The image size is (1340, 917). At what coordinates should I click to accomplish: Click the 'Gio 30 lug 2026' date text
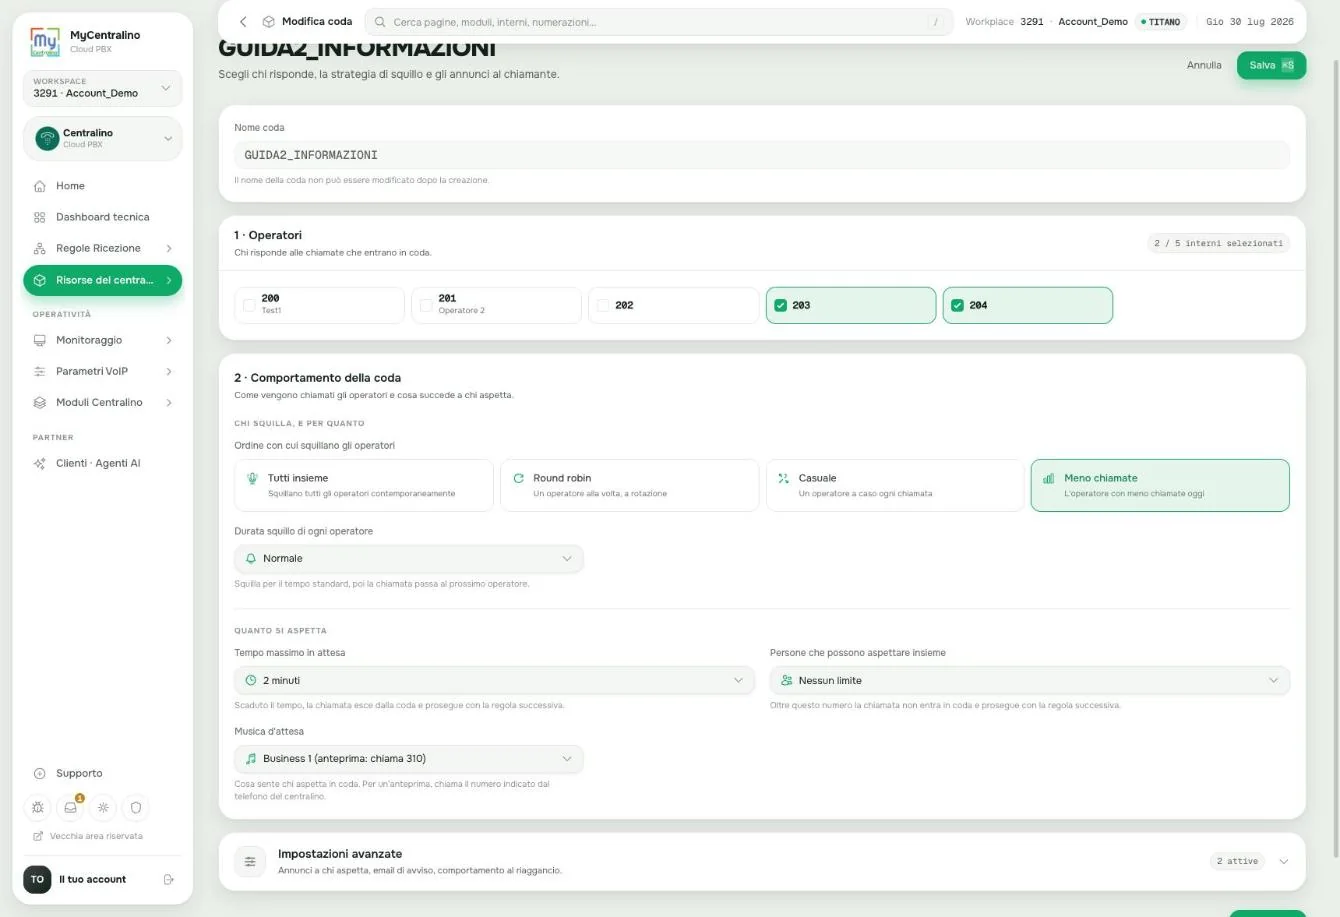(x=1249, y=21)
